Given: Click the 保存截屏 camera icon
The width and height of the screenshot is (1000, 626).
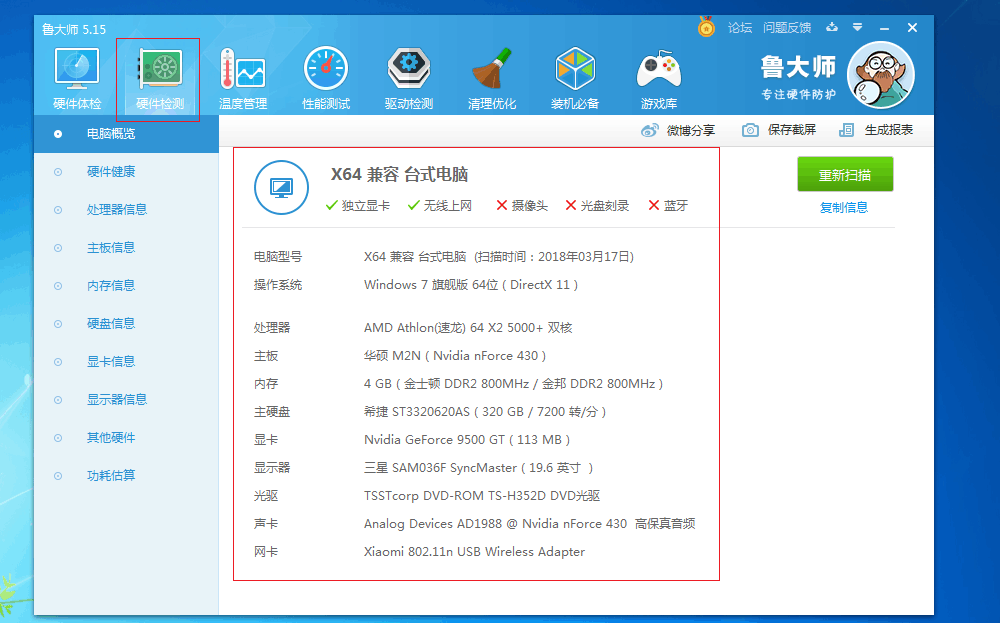Looking at the screenshot, I should (750, 130).
